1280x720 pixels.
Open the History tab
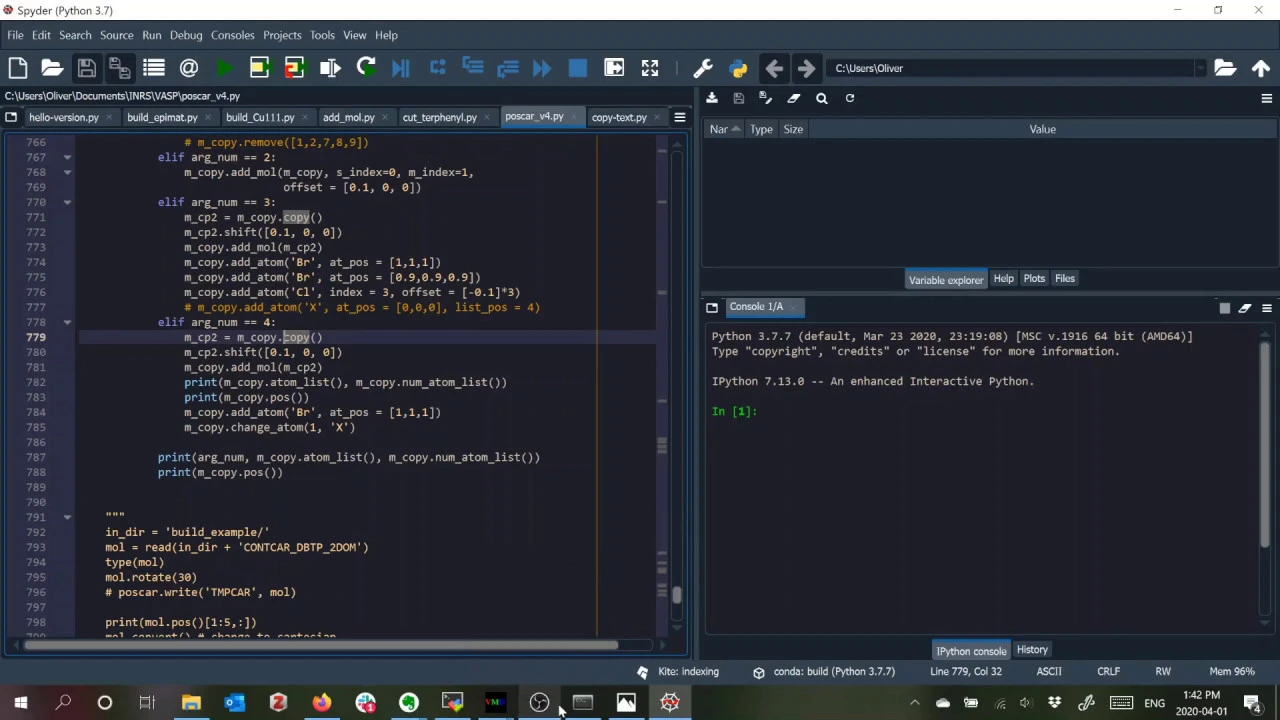(1032, 650)
